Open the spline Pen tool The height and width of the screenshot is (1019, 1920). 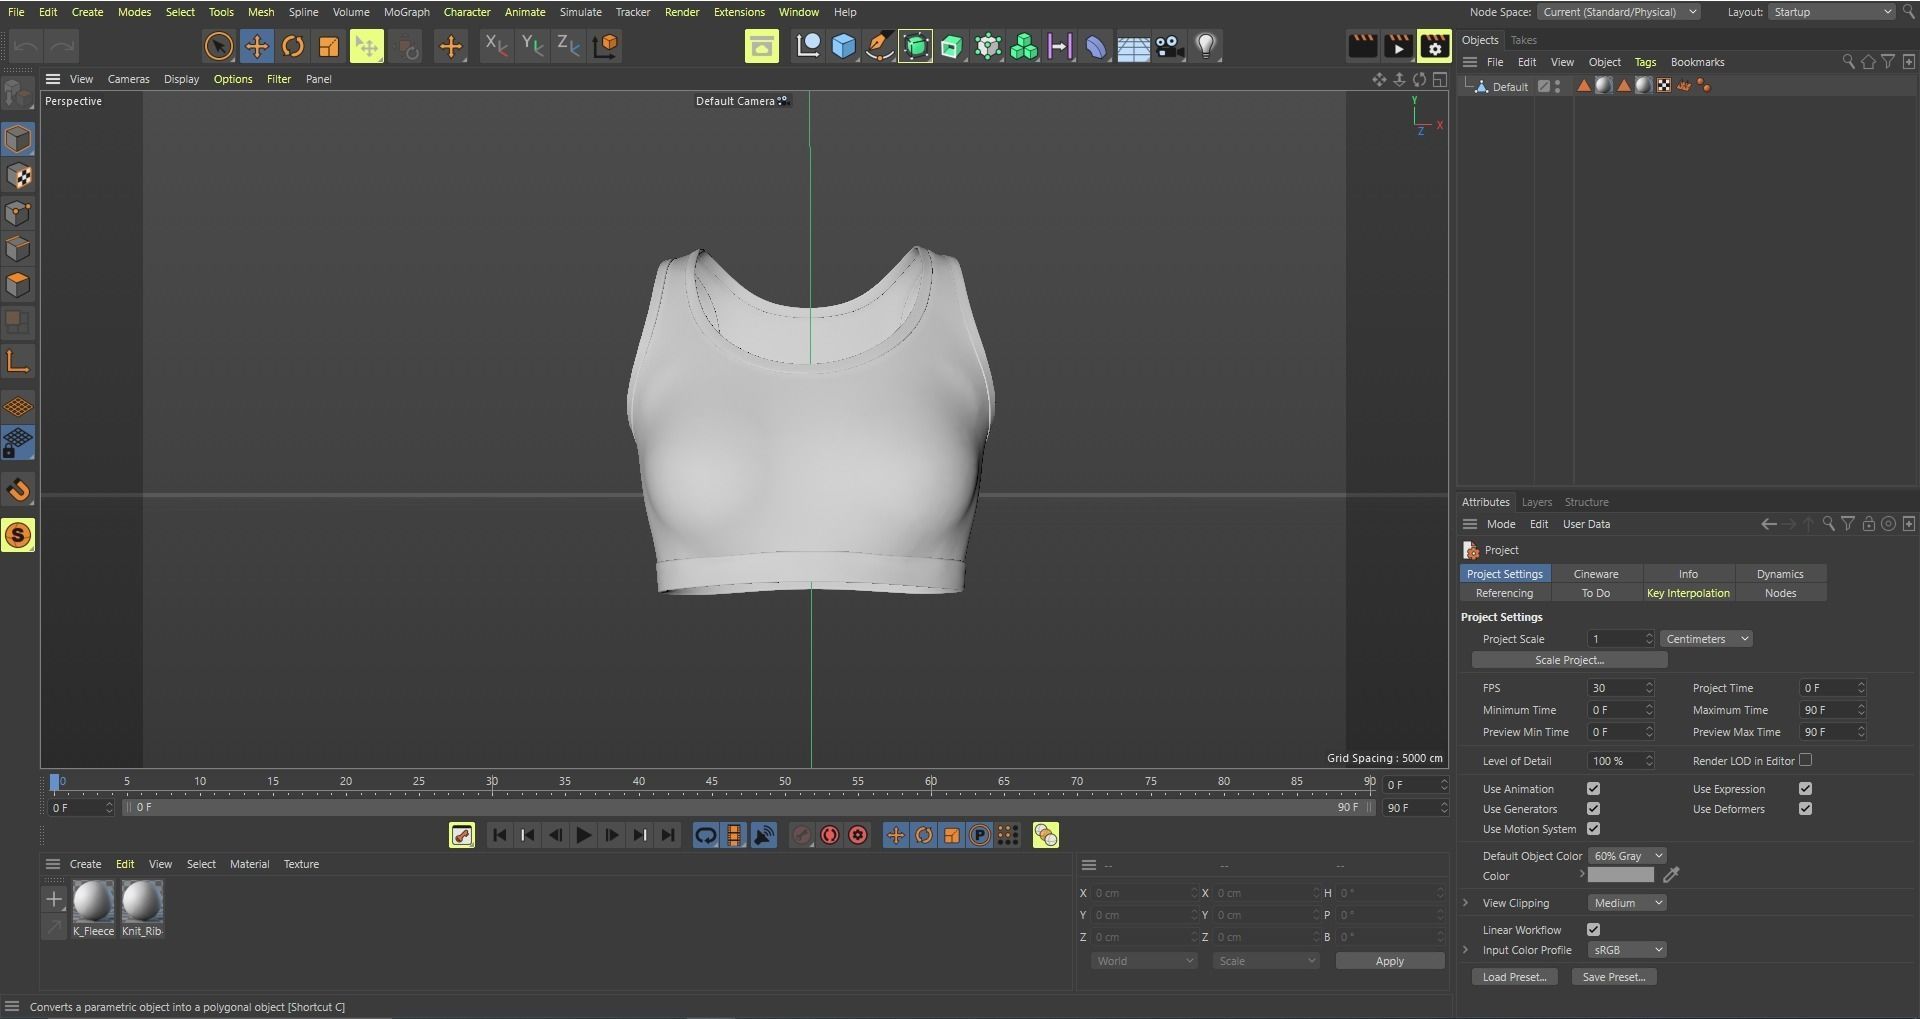coord(879,46)
